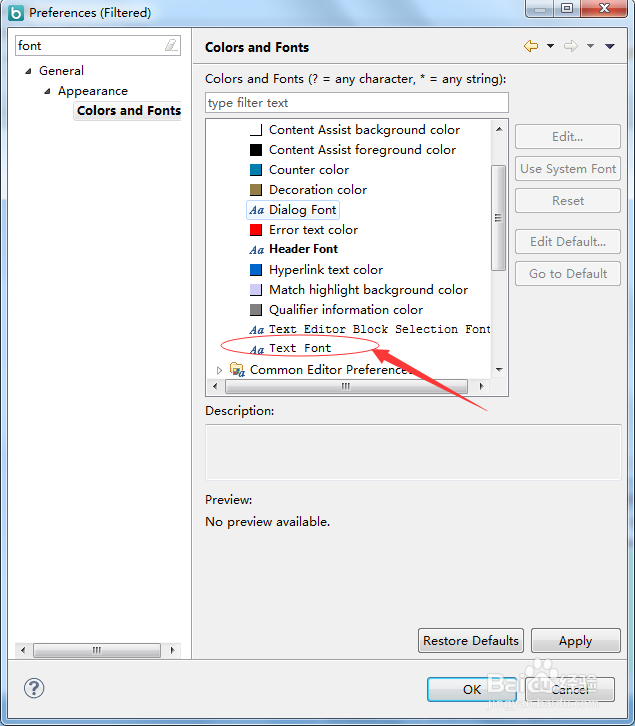The width and height of the screenshot is (635, 726).
Task: Select the Header Font entry
Action: coord(303,249)
